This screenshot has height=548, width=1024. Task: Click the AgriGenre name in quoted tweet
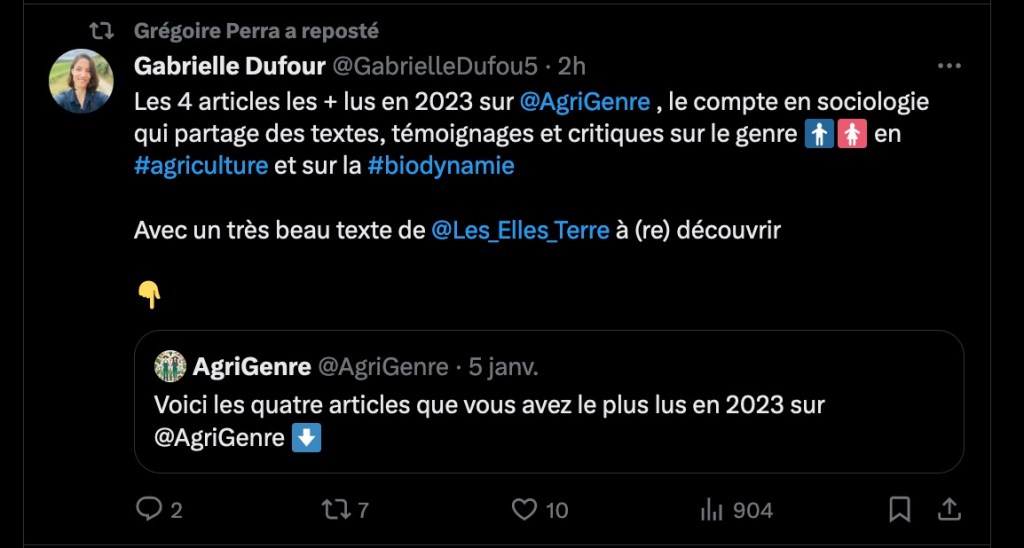[x=251, y=367]
